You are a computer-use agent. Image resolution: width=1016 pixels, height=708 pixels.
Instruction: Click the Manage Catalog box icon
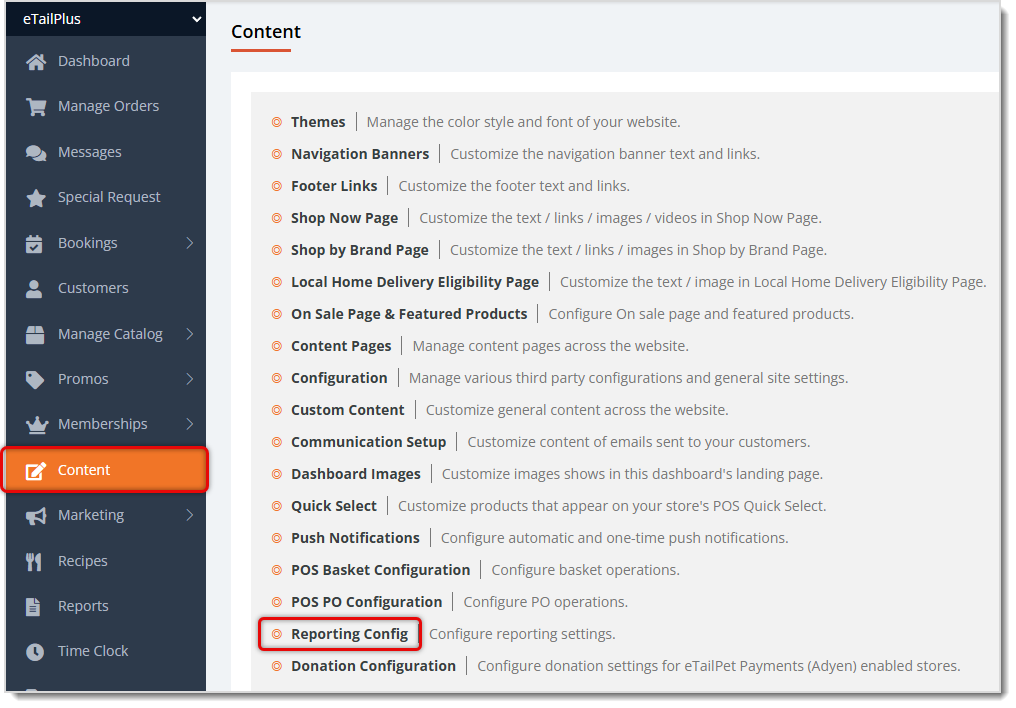[35, 335]
